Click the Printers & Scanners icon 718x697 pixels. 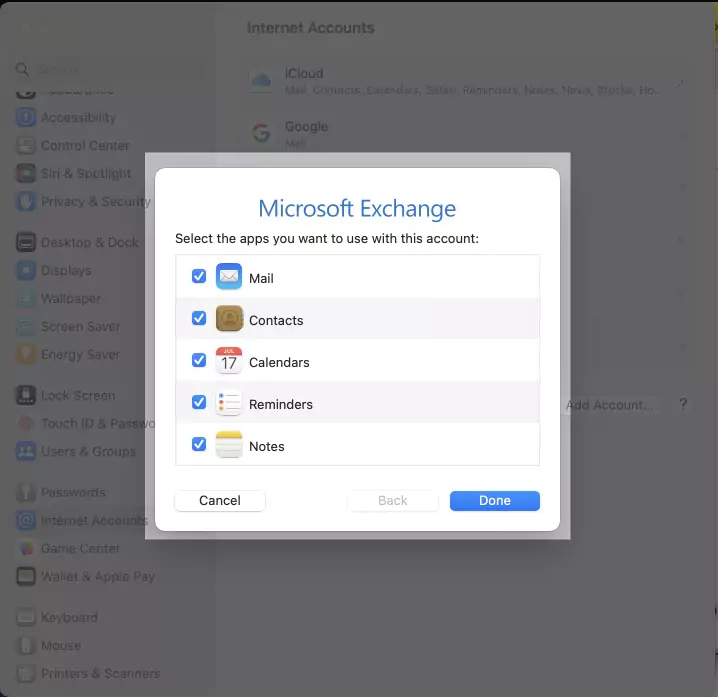point(26,674)
